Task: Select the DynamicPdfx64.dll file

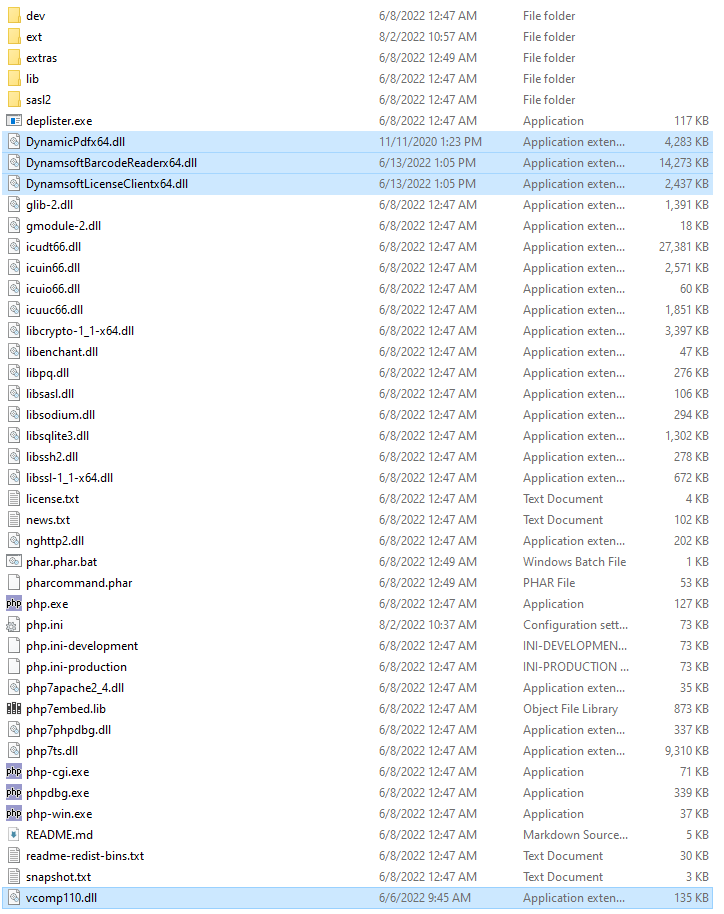Action: click(x=75, y=142)
